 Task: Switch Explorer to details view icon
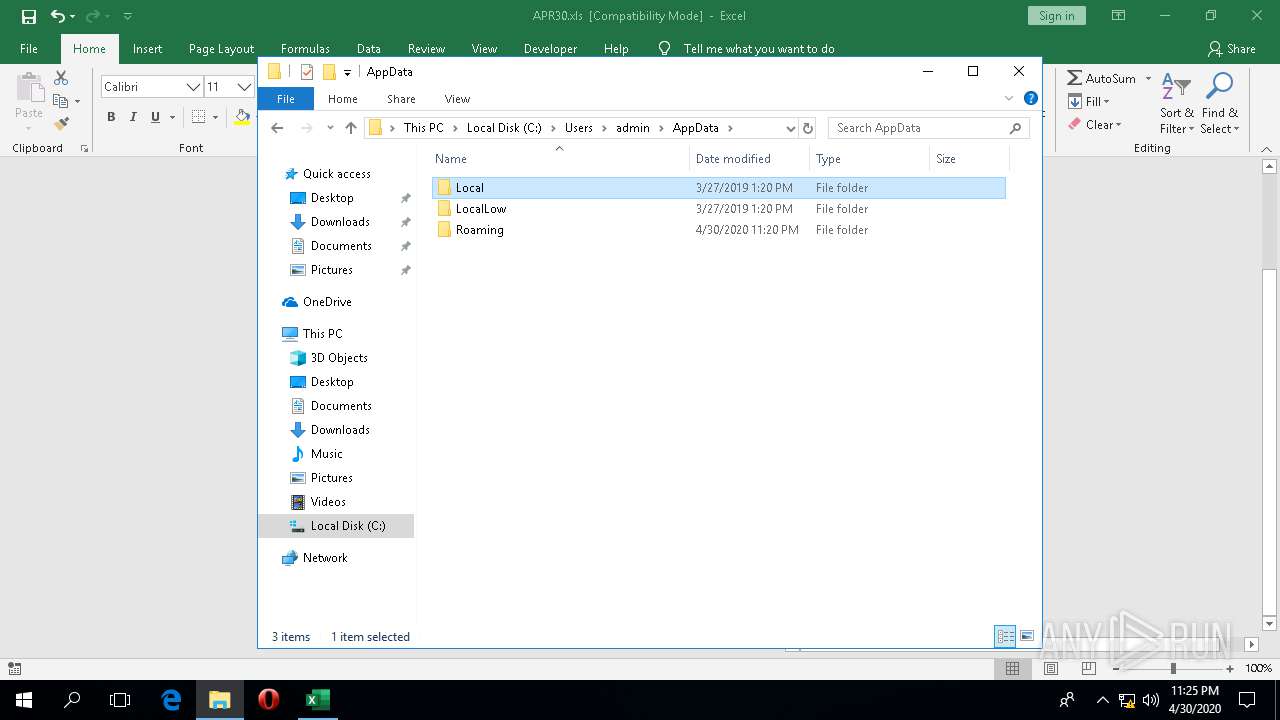1005,637
